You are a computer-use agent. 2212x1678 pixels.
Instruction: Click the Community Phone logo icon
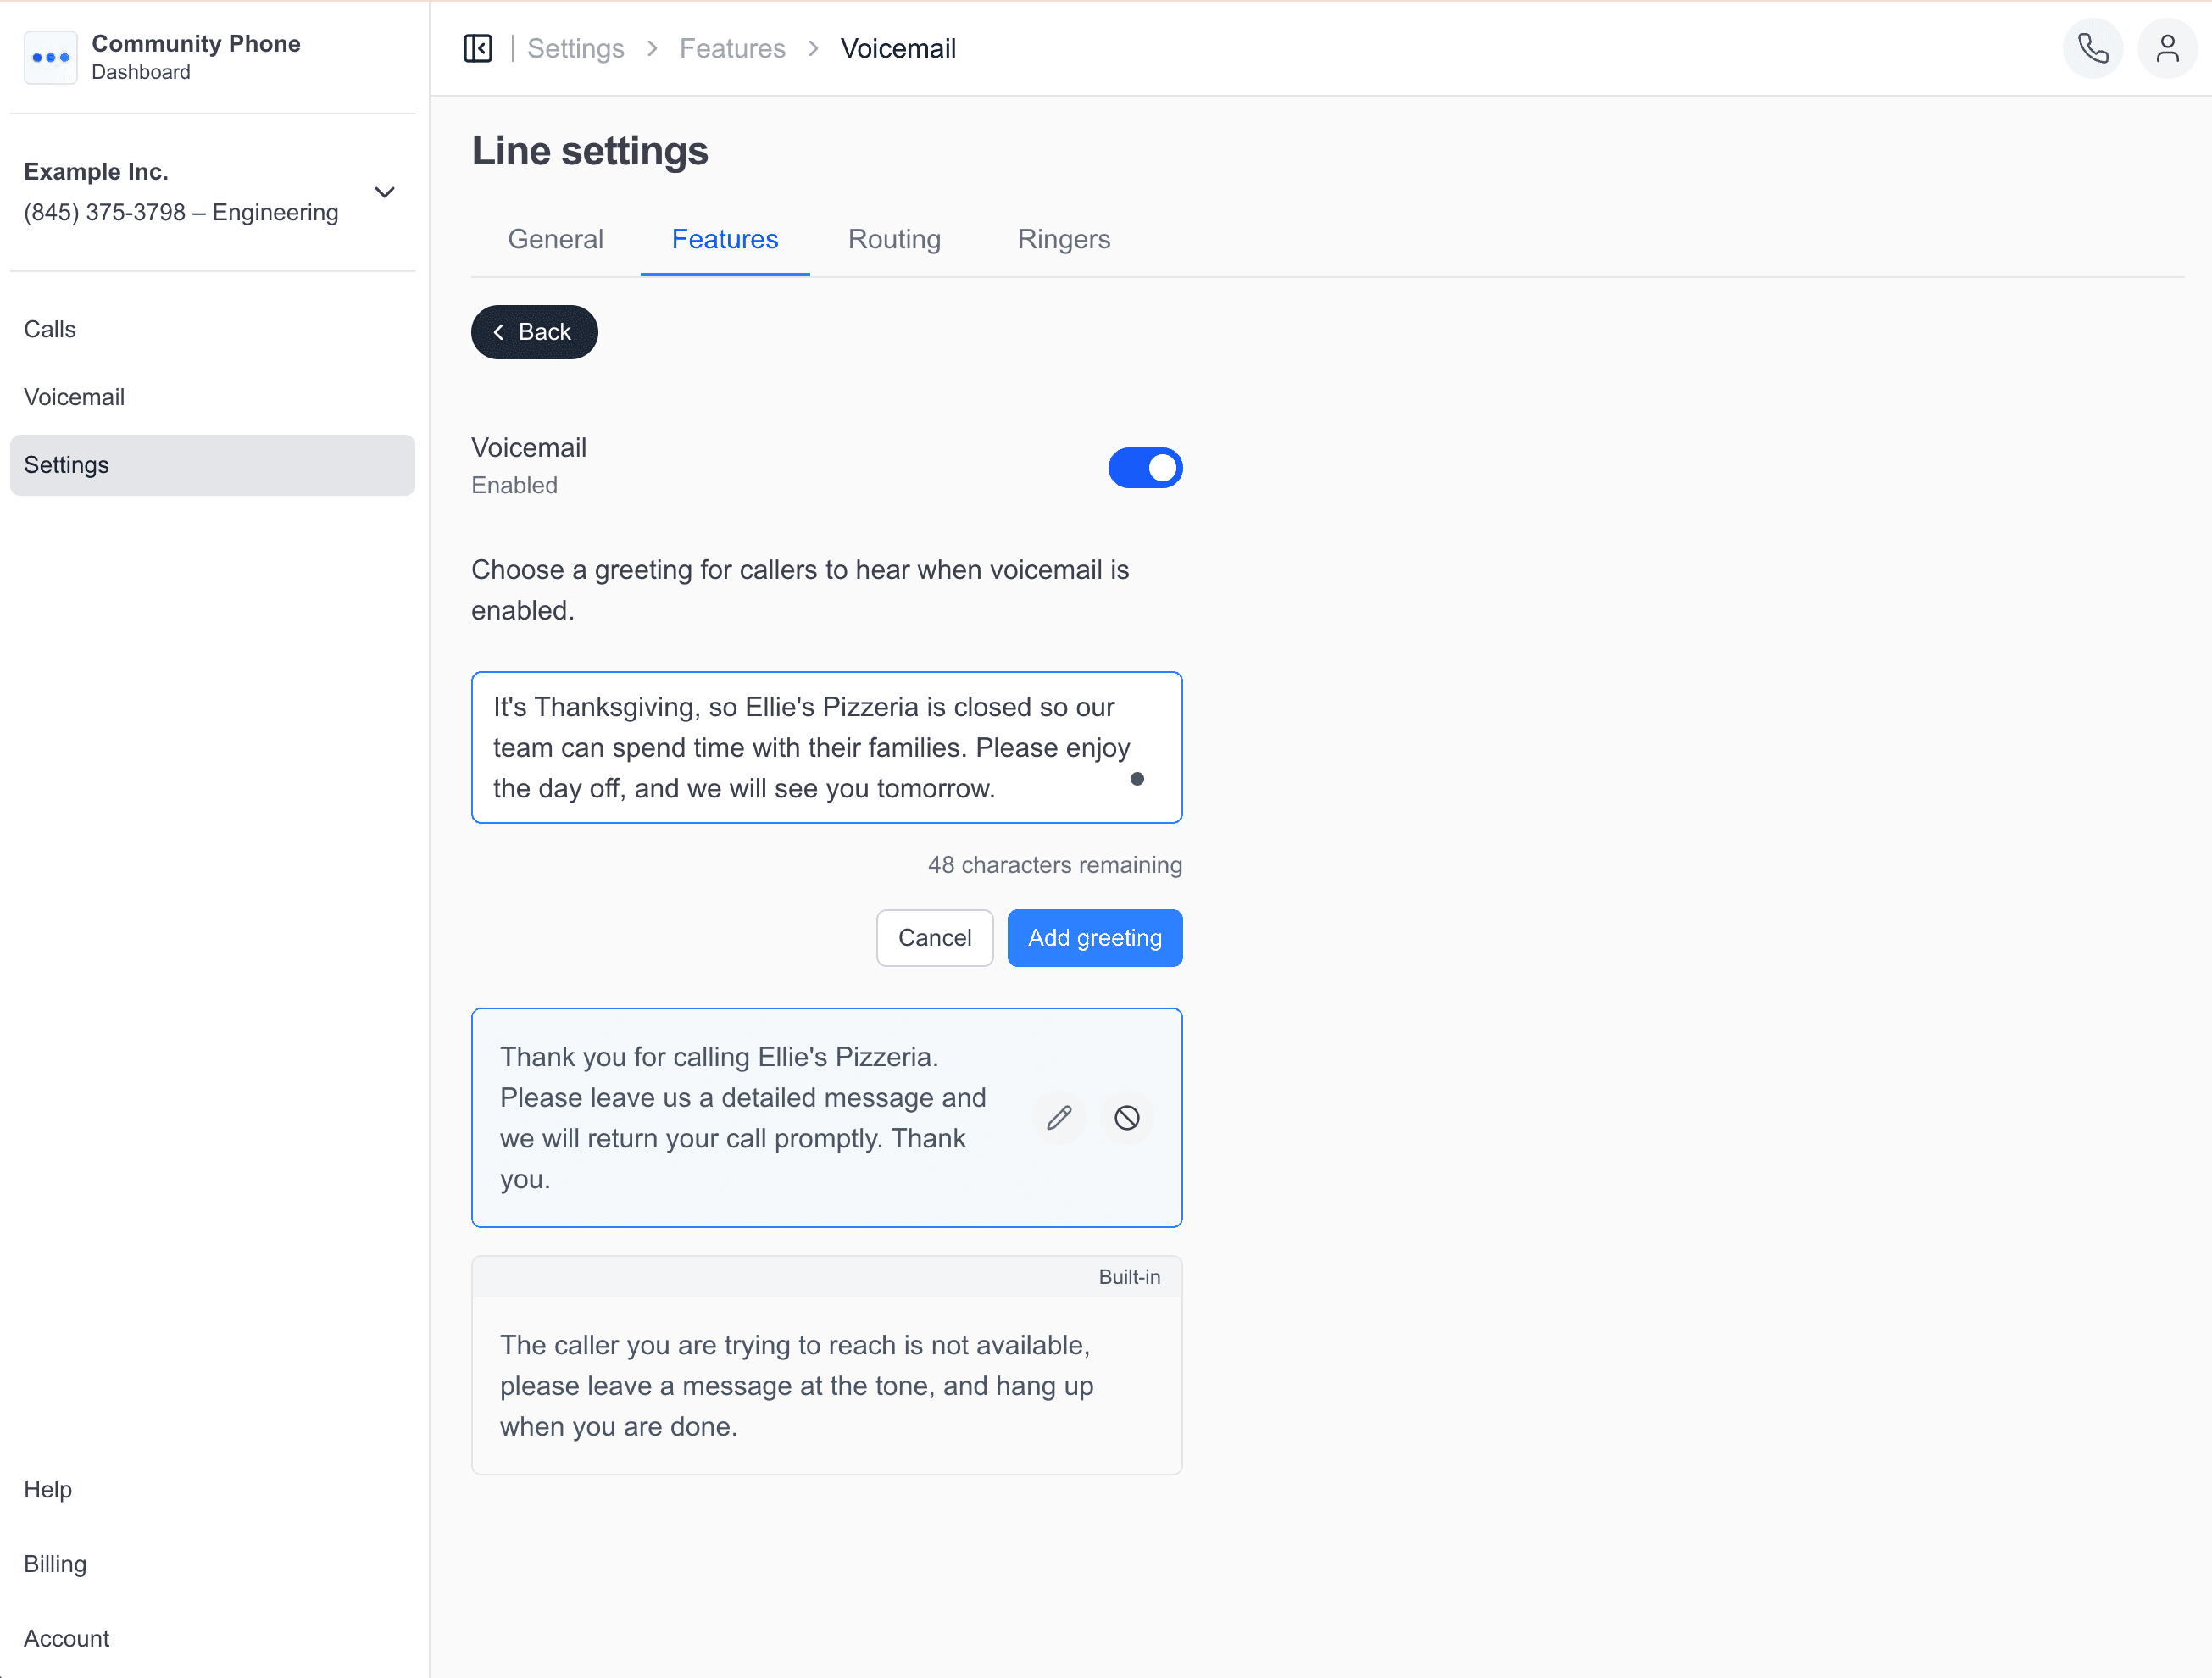point(50,57)
